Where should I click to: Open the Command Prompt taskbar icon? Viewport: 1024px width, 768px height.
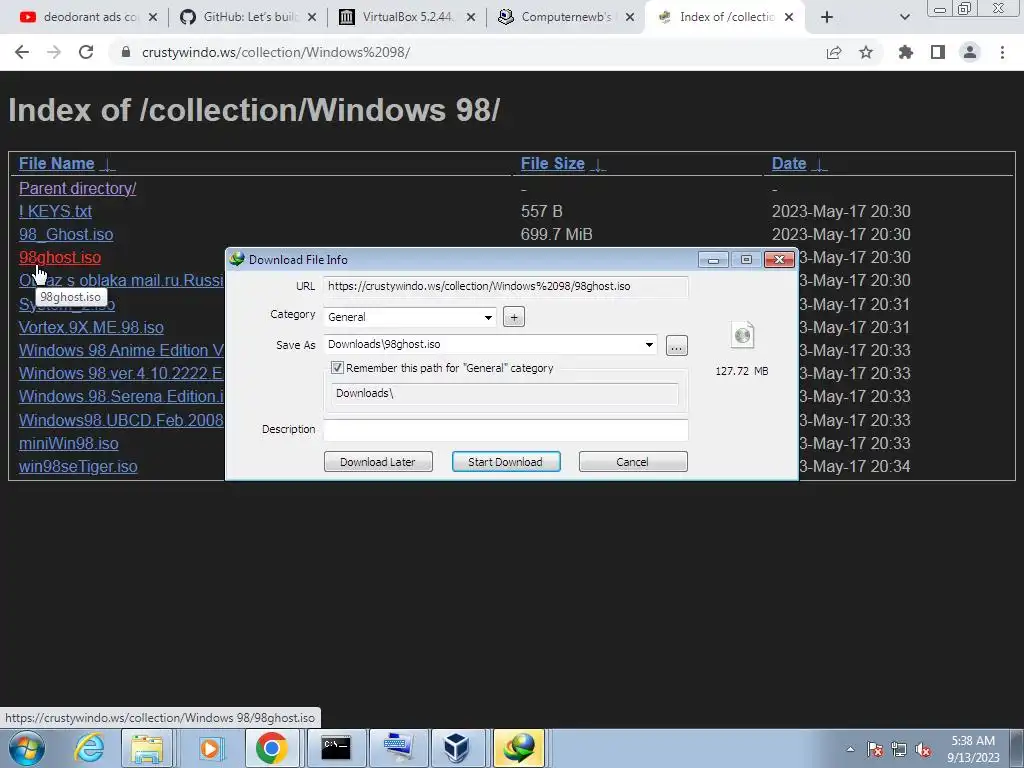coord(336,748)
